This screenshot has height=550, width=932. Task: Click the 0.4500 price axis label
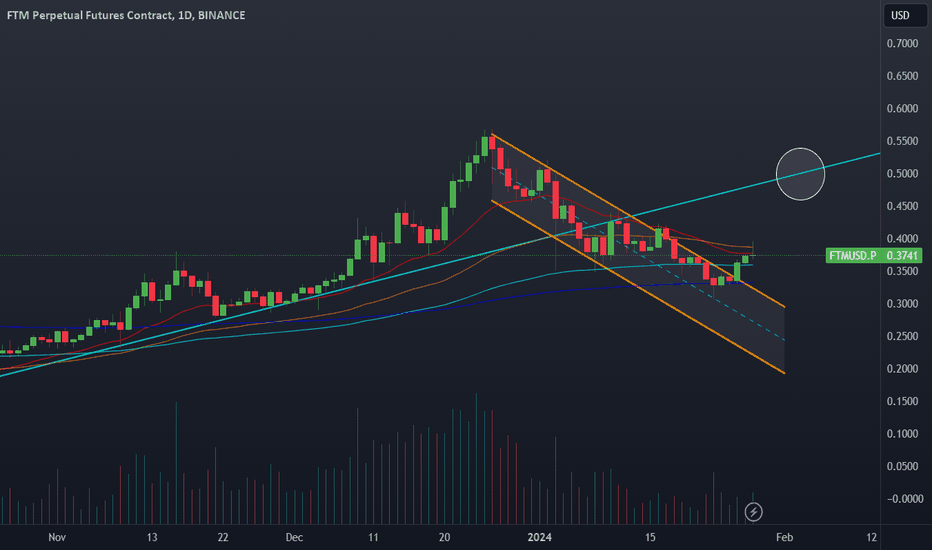(x=902, y=206)
